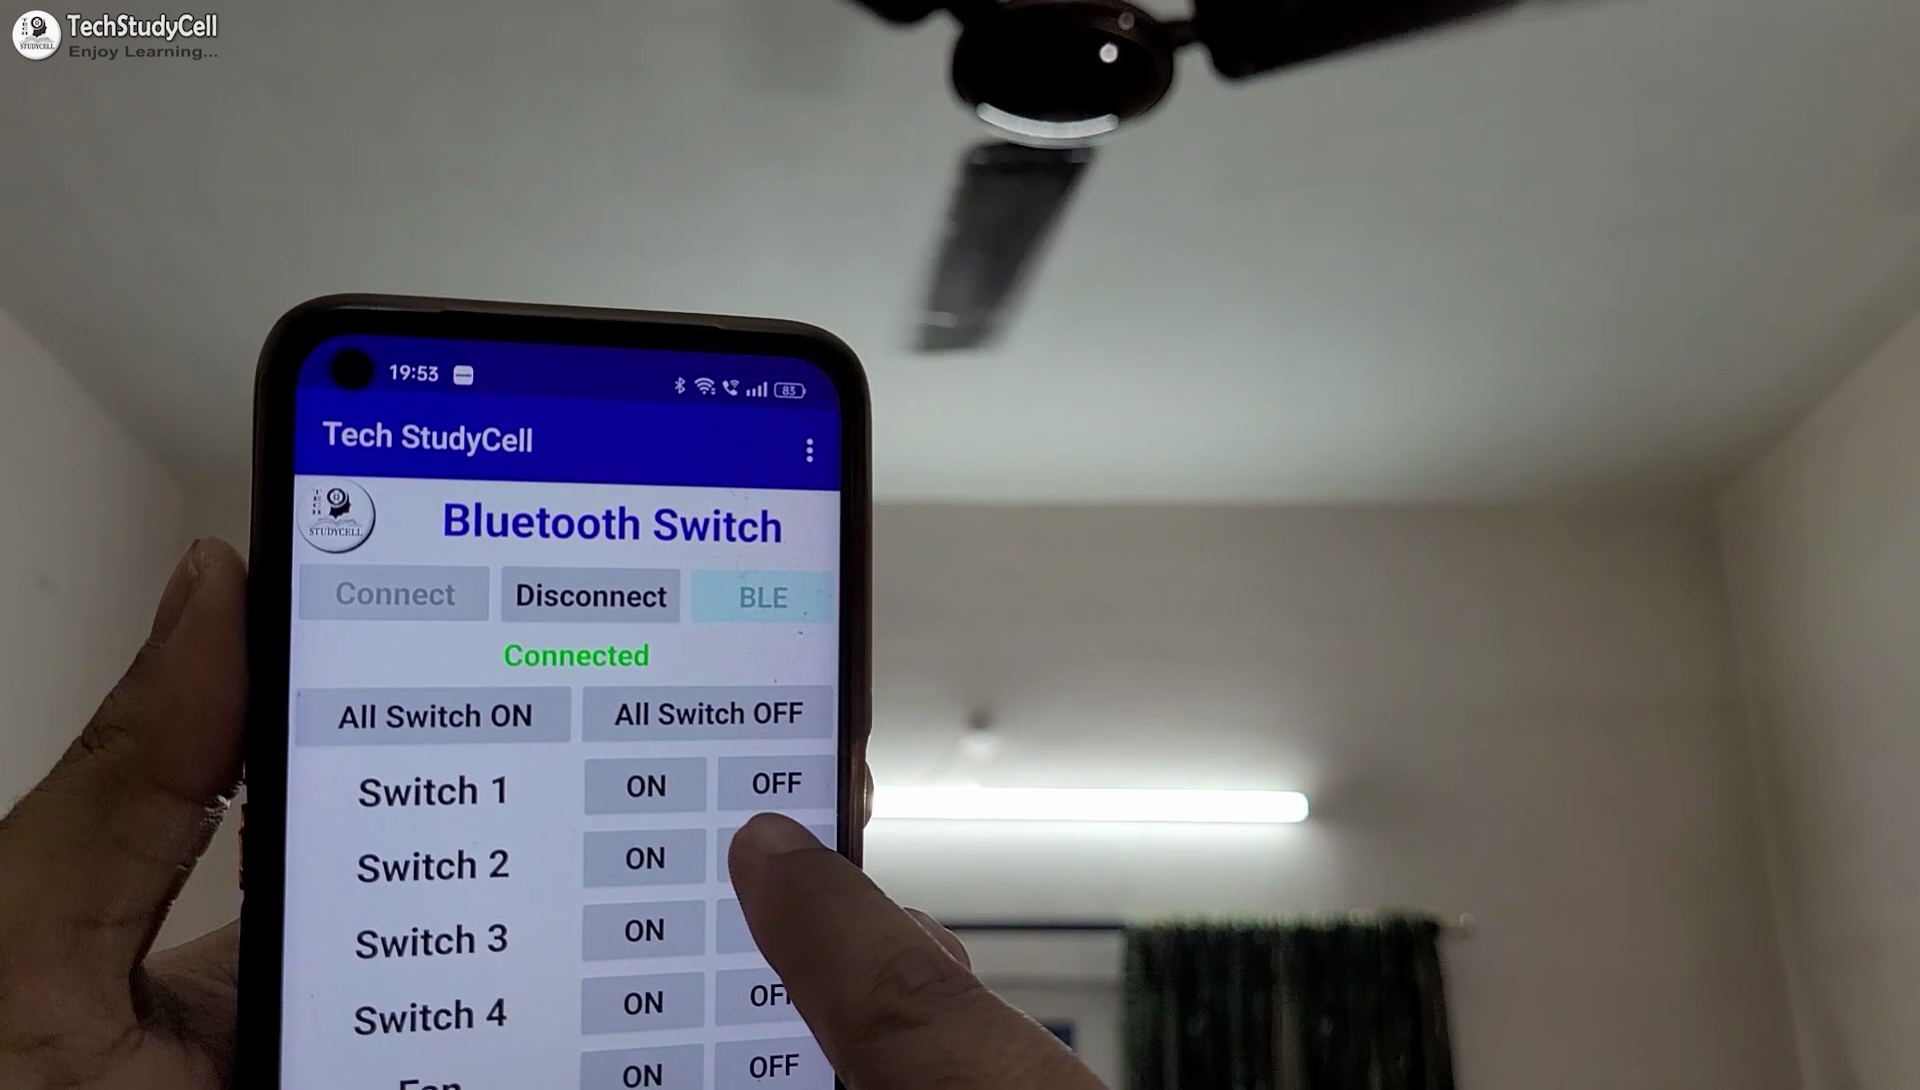1920x1090 pixels.
Task: Tap the screen recorder icon in status bar
Action: 463,374
